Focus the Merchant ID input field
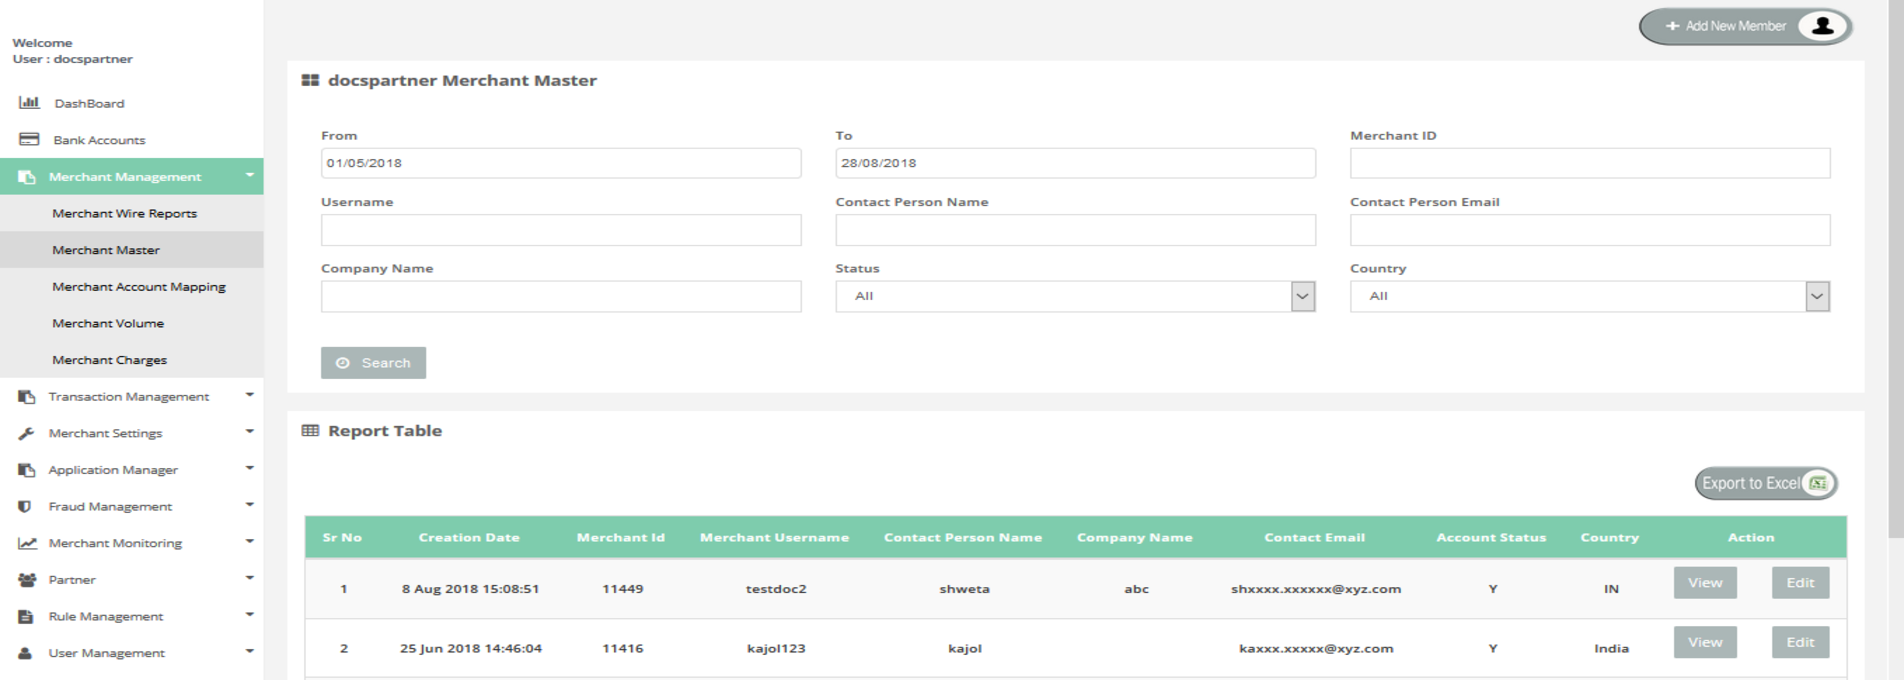 [x=1589, y=163]
